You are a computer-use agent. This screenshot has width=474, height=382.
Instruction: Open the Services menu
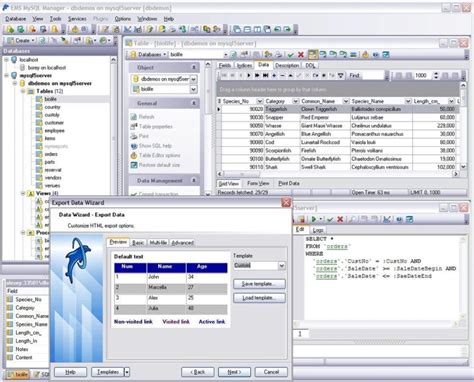click(77, 19)
